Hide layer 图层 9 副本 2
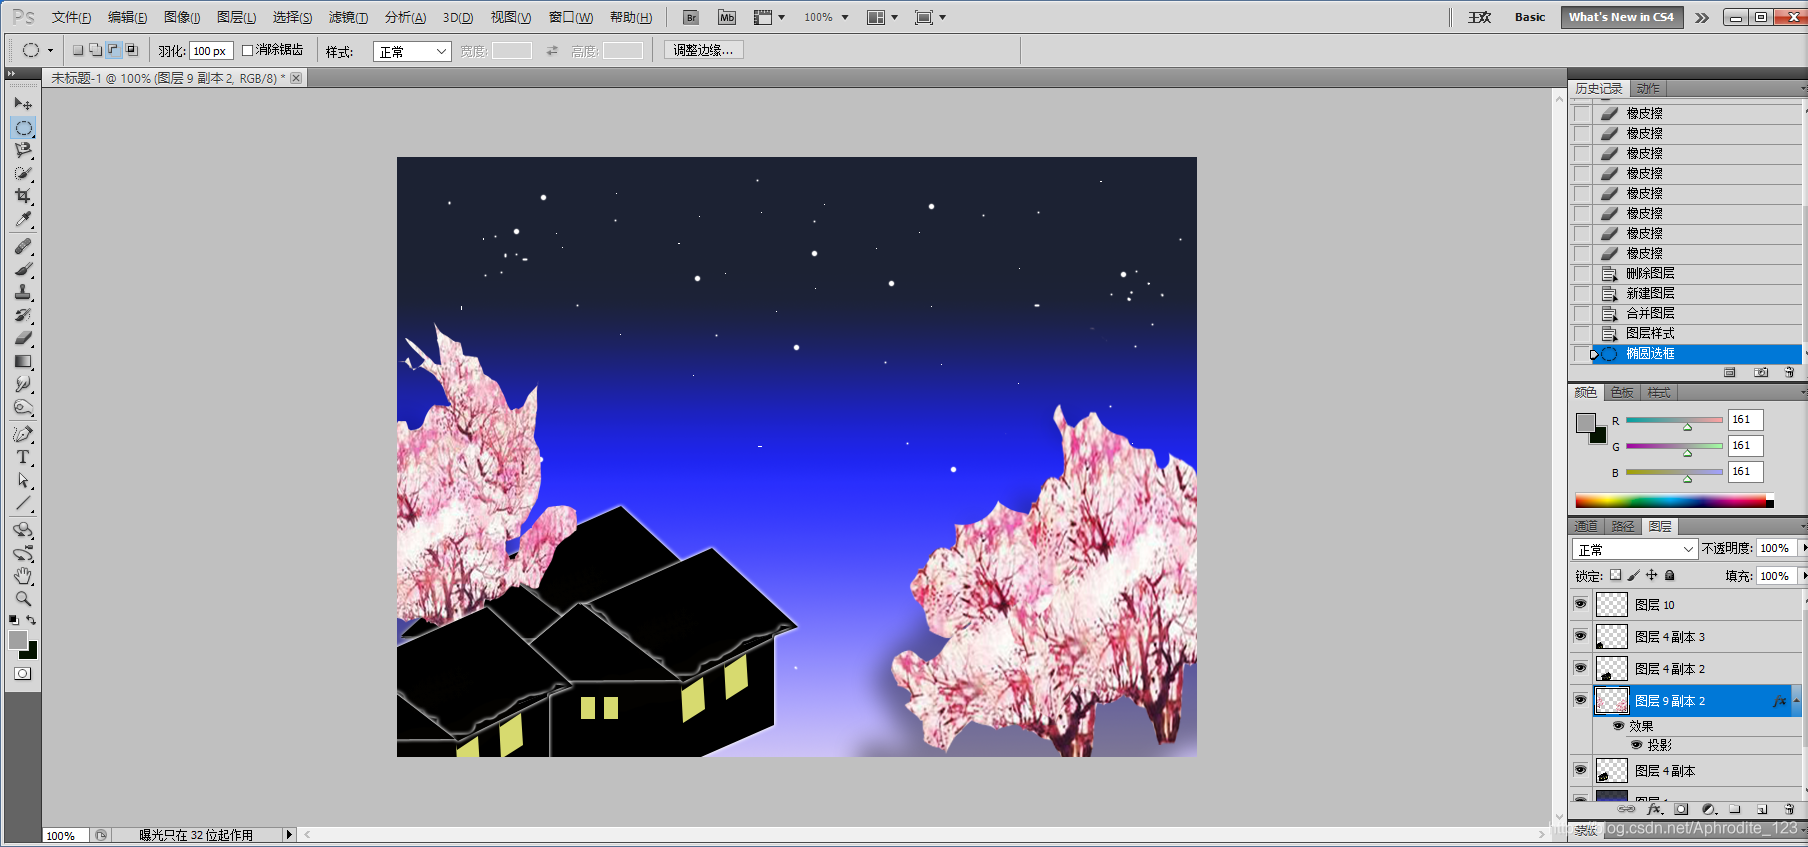1808x847 pixels. click(1580, 700)
